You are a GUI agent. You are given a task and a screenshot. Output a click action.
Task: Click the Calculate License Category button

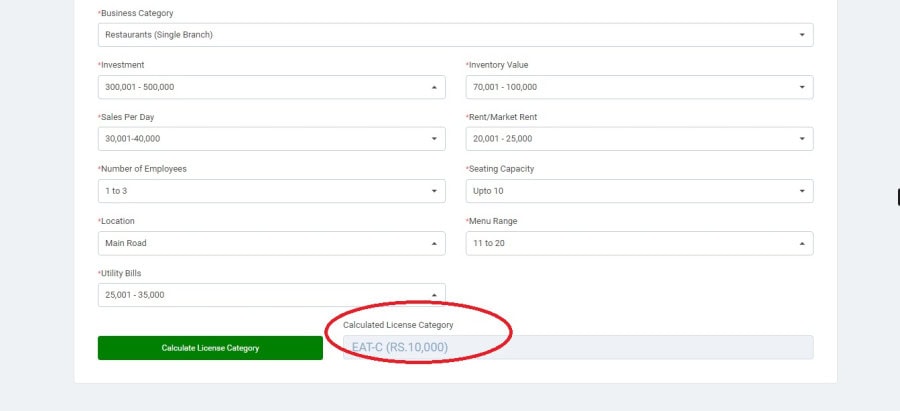[x=210, y=348]
